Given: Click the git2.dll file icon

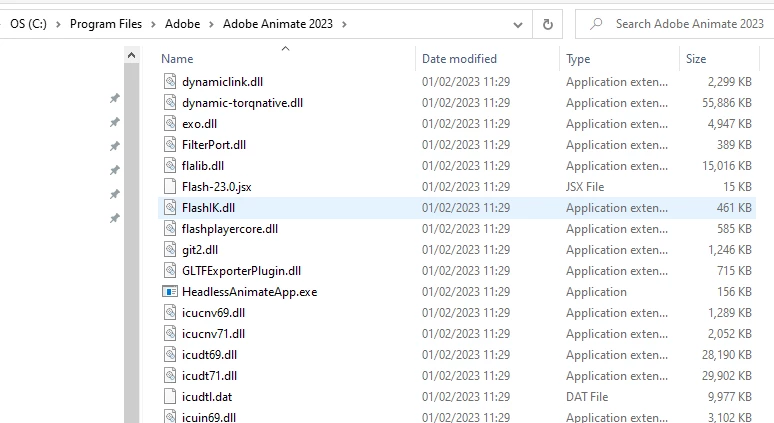Looking at the screenshot, I should click(170, 250).
